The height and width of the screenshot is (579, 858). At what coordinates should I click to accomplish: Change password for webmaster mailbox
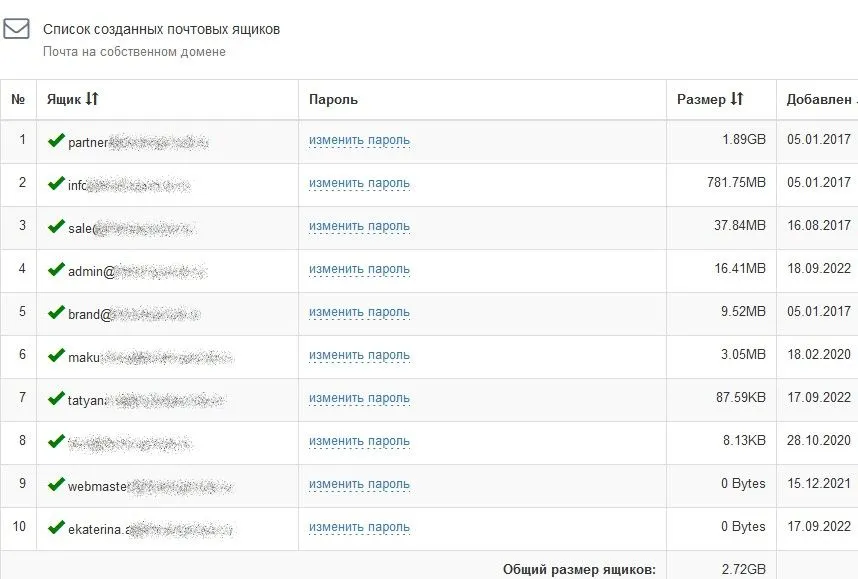point(359,484)
